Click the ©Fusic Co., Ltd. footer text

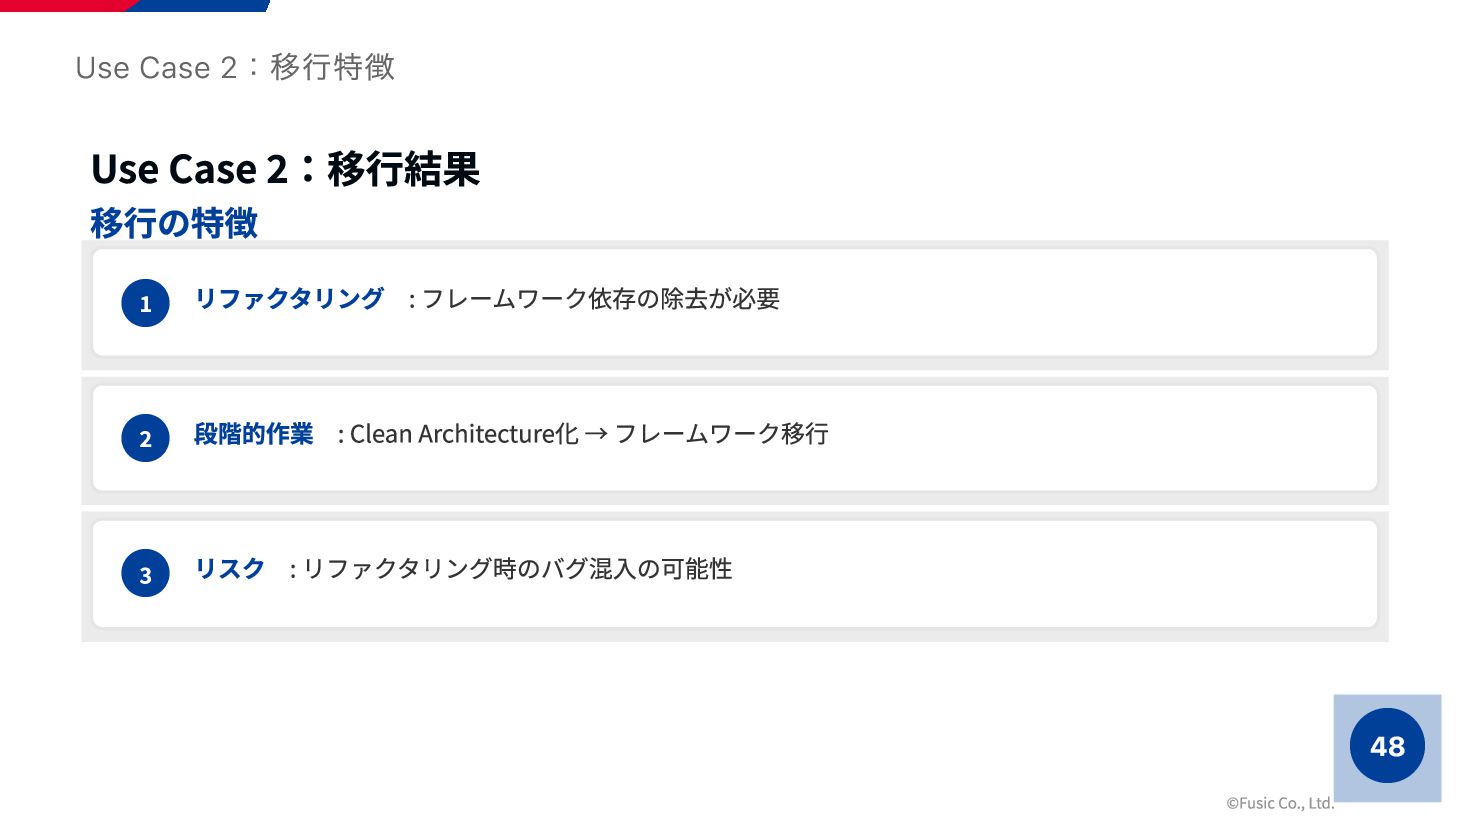coord(1280,803)
